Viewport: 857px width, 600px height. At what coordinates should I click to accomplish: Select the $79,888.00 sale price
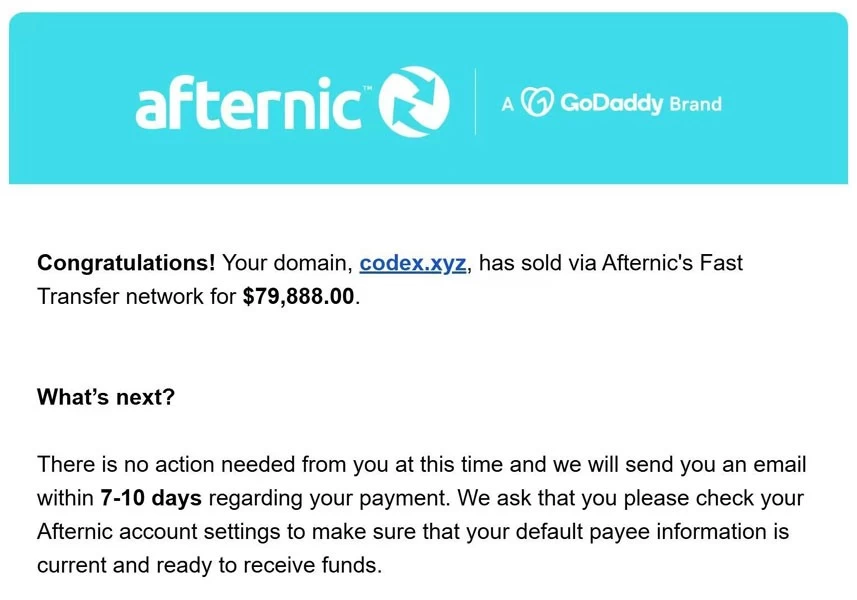(x=298, y=296)
